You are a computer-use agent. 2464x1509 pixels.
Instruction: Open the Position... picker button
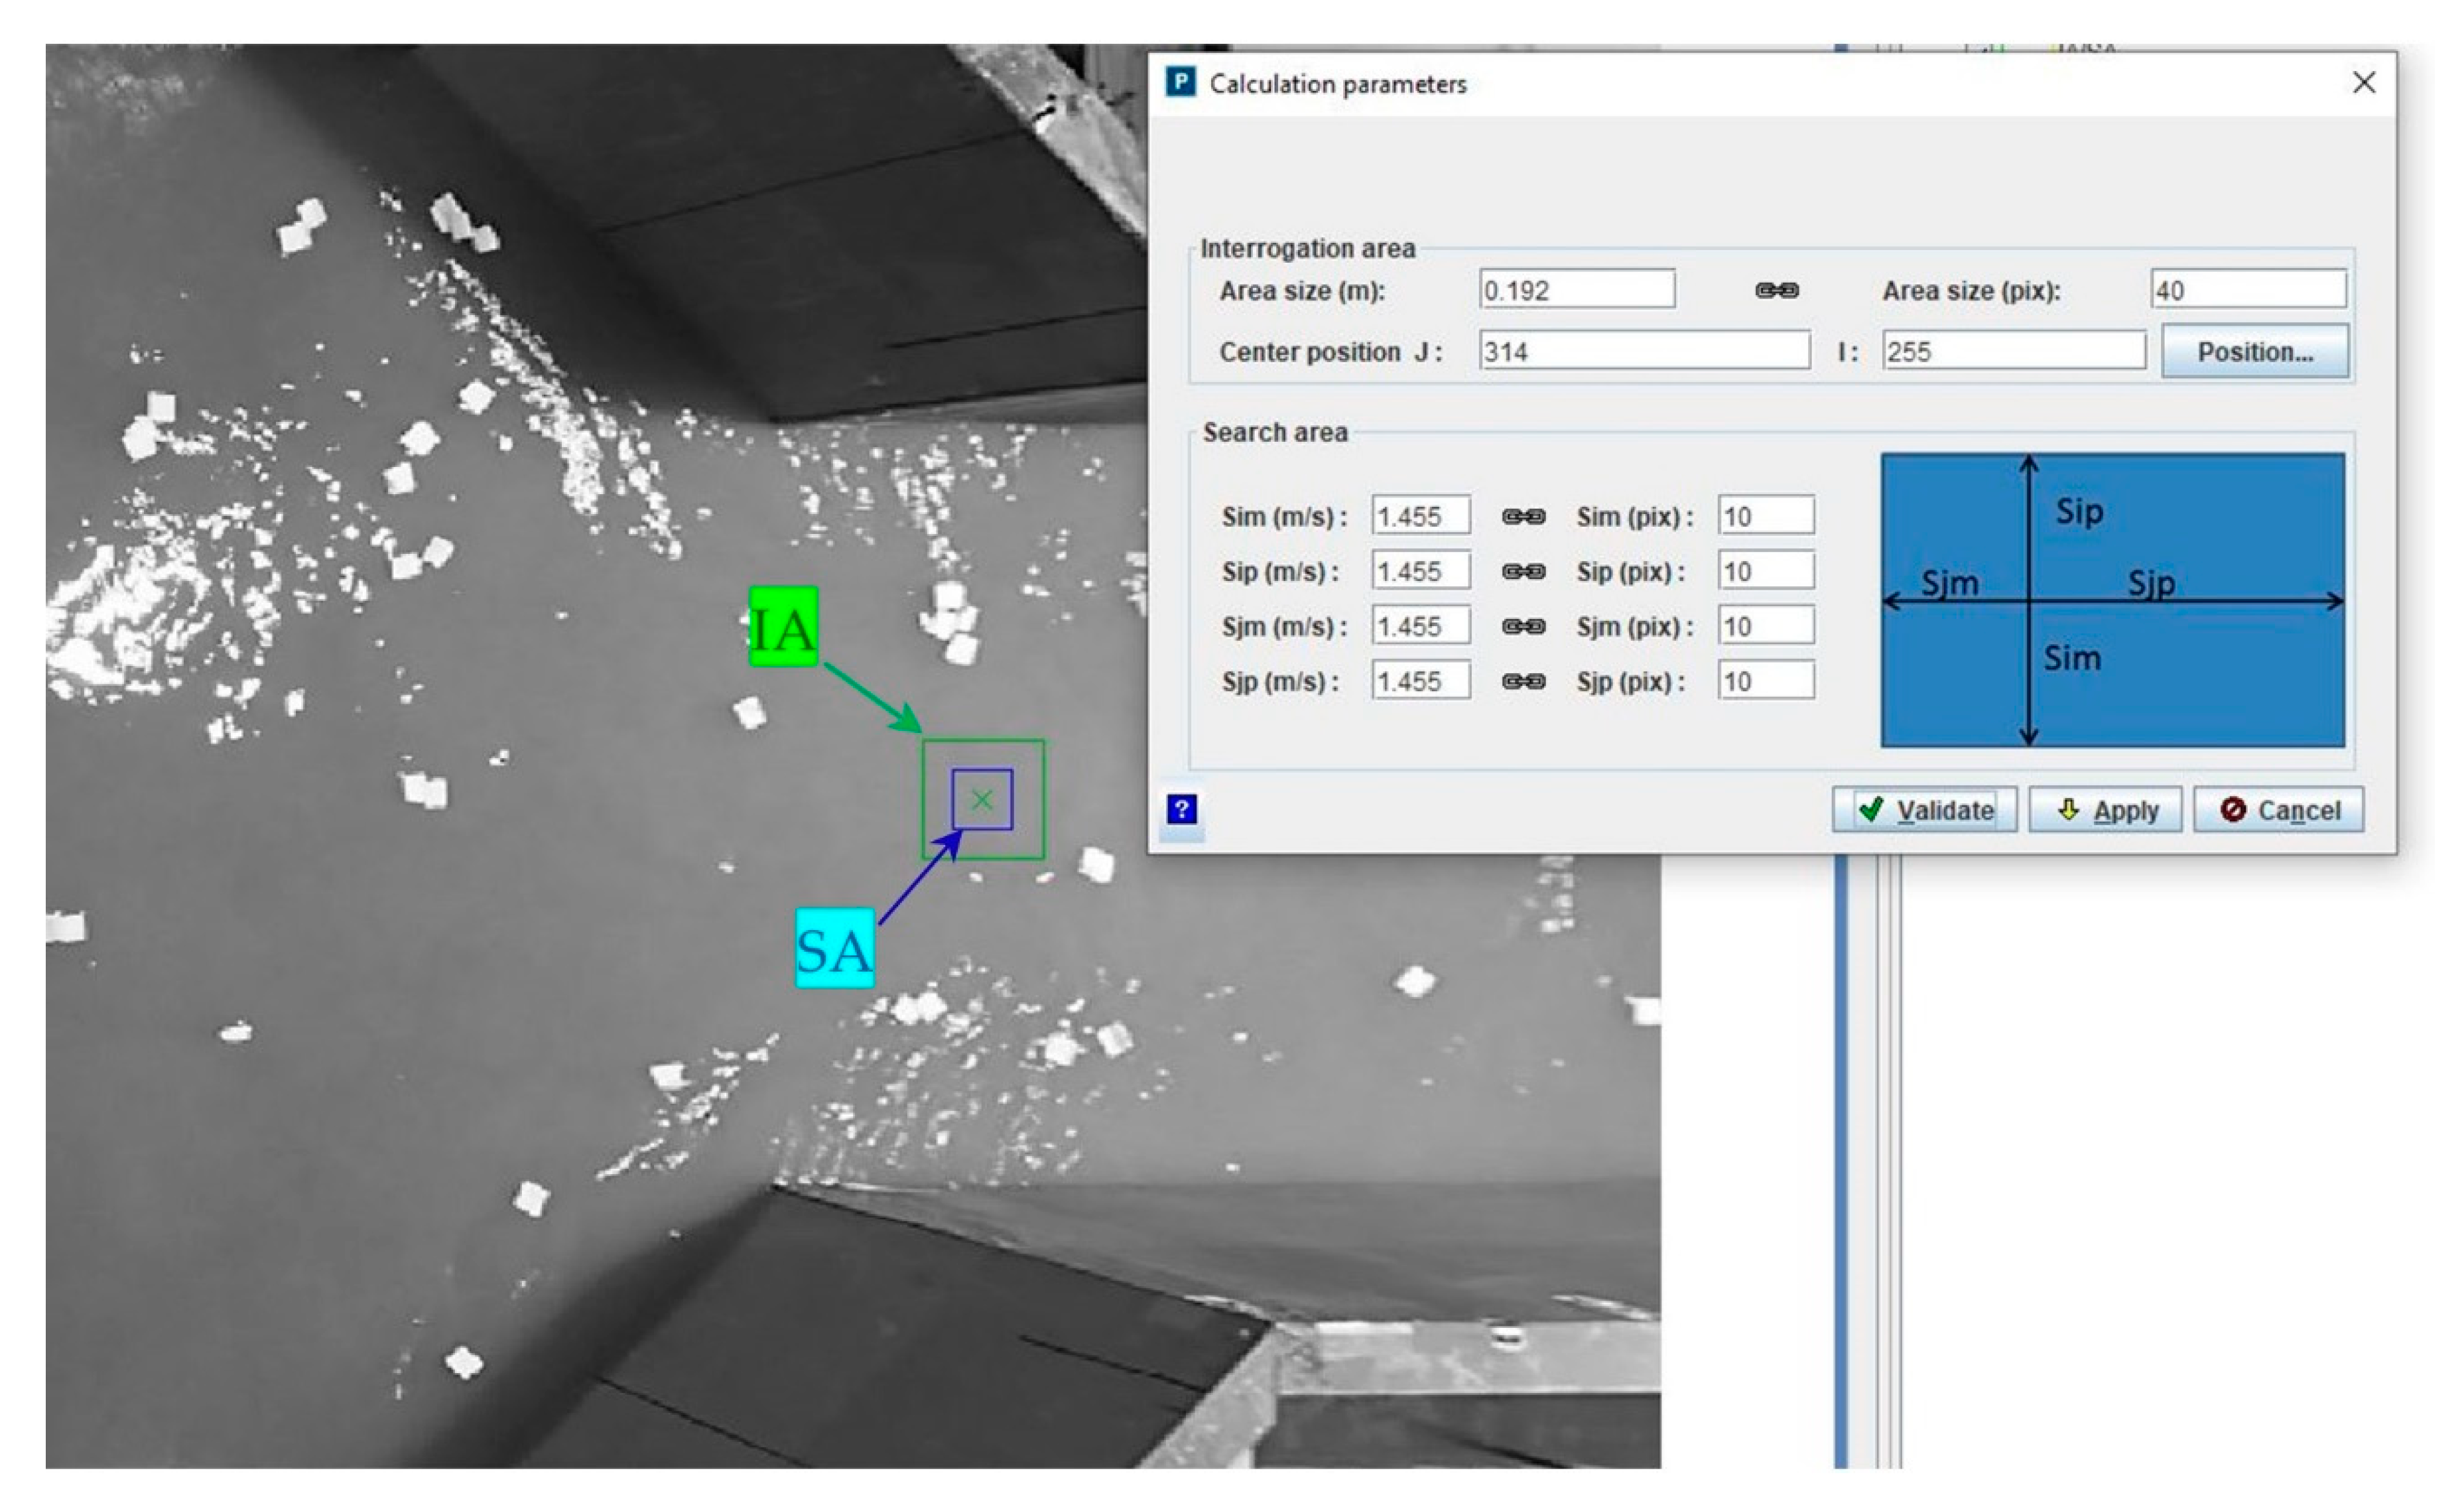pos(2255,352)
